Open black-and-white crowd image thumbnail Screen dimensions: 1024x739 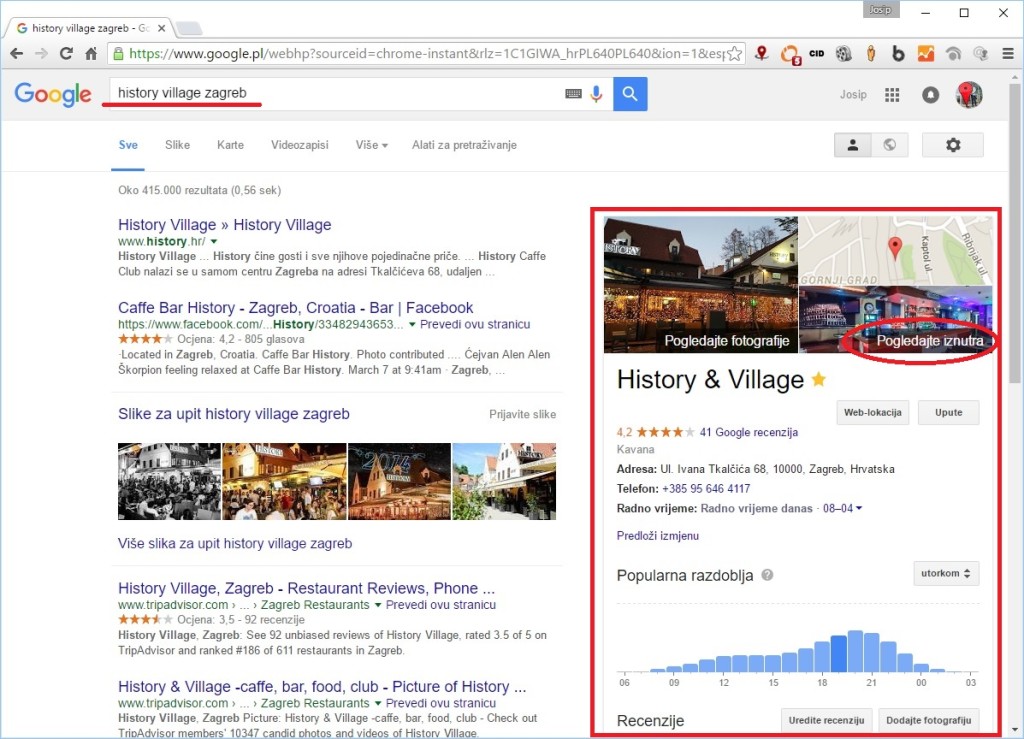point(169,481)
